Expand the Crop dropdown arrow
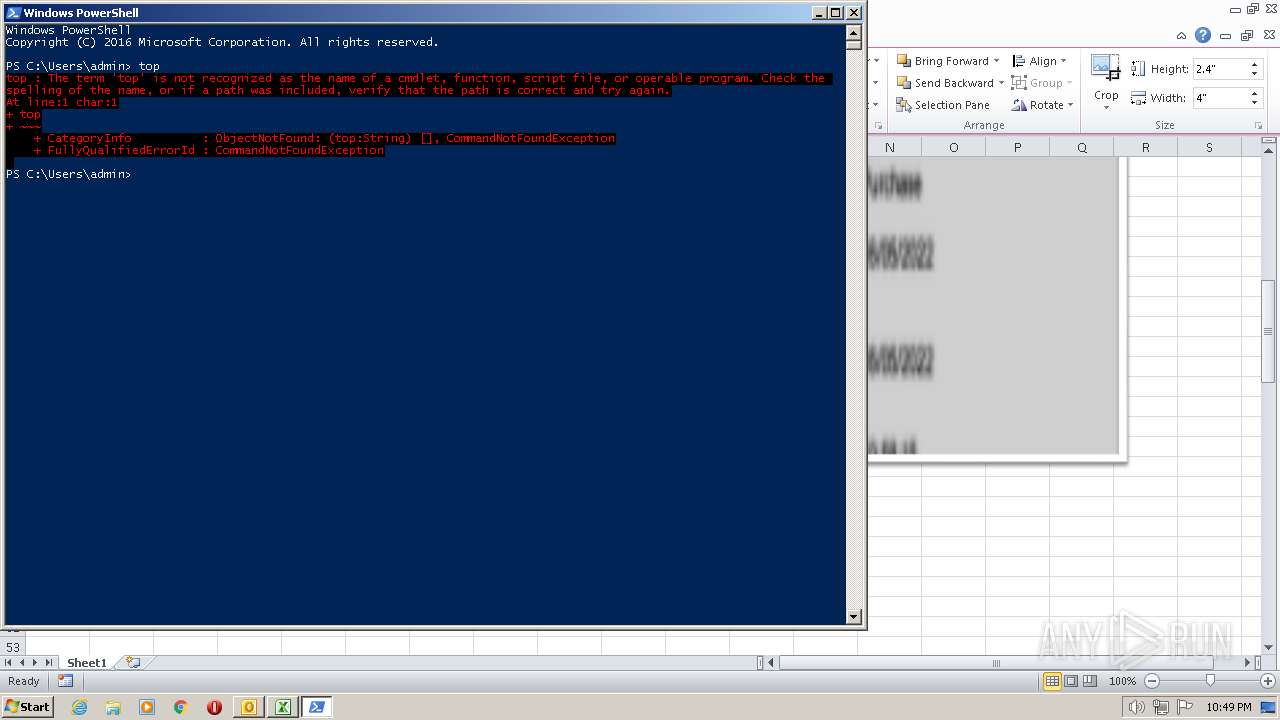 [1106, 106]
